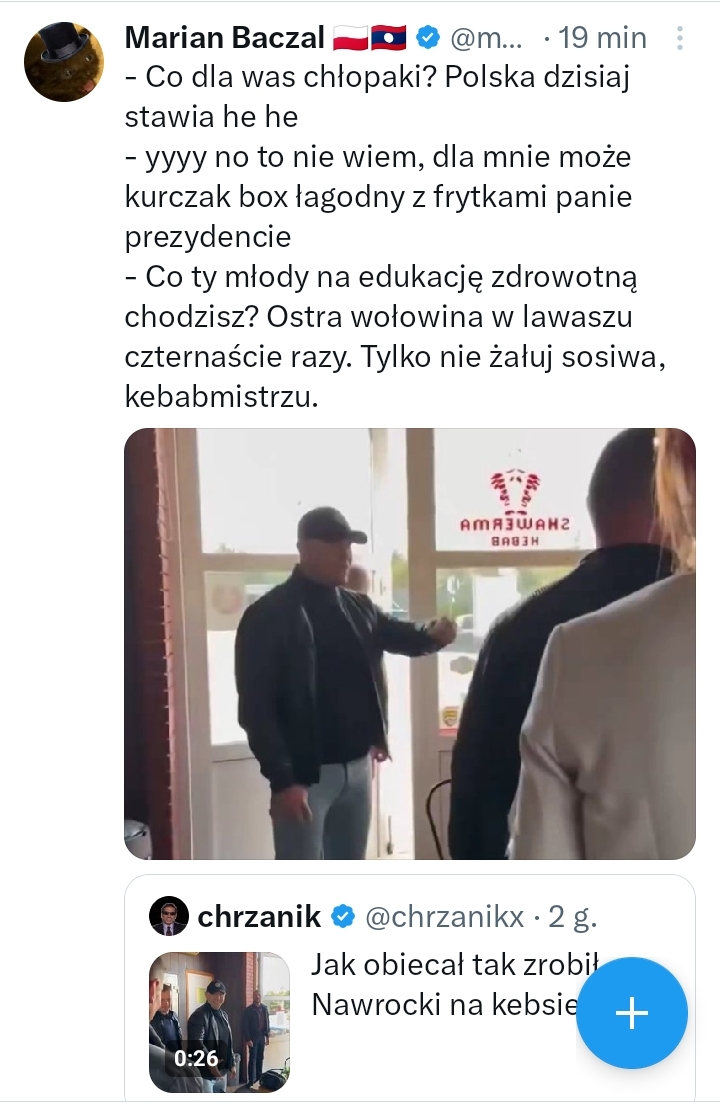This screenshot has height=1115, width=720.
Task: Open the kebab shop video in the tweet
Action: (x=409, y=644)
